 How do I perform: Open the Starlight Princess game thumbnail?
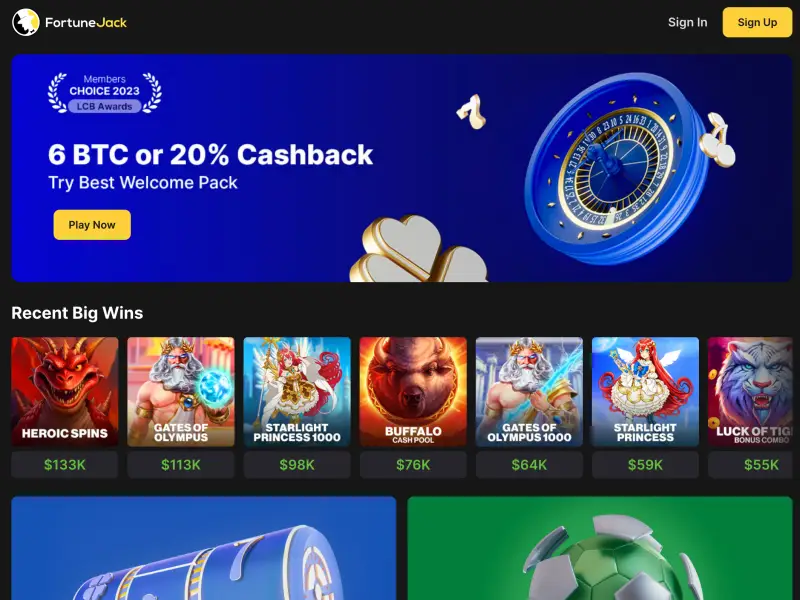(645, 392)
